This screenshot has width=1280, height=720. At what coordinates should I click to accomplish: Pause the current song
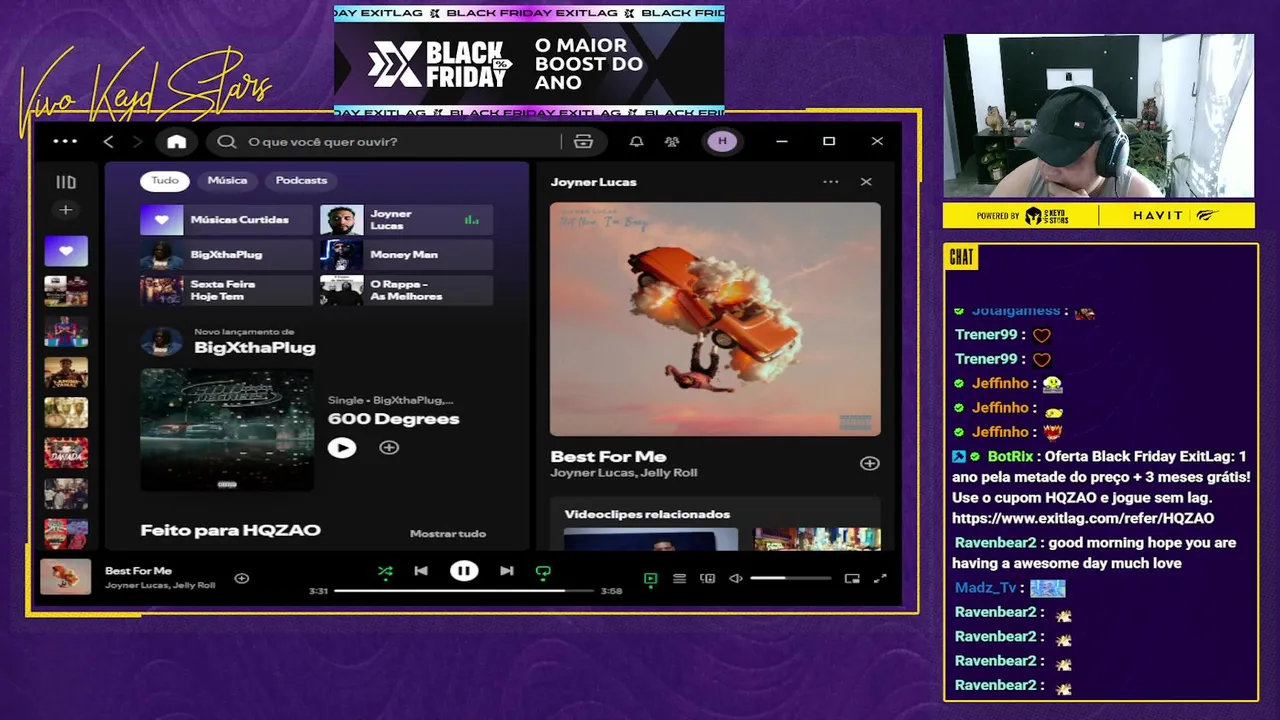point(464,571)
